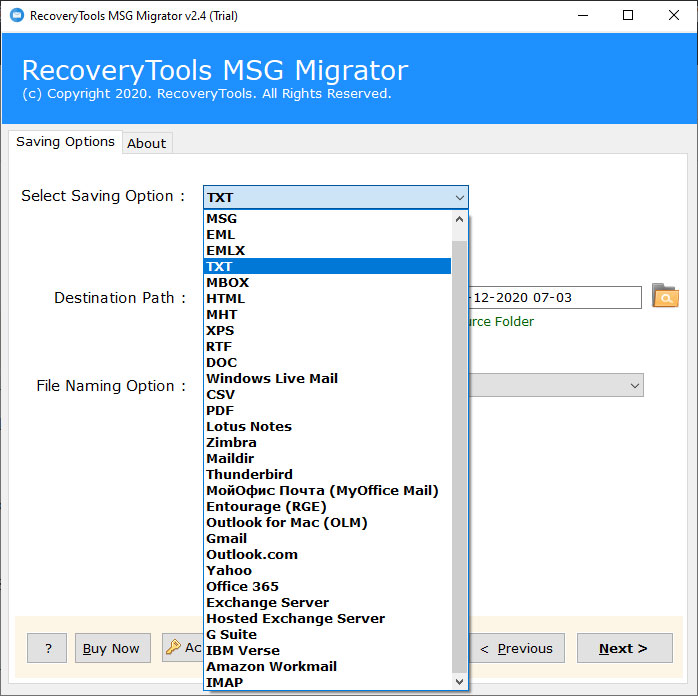Close the MSG Migrator window

point(674,16)
